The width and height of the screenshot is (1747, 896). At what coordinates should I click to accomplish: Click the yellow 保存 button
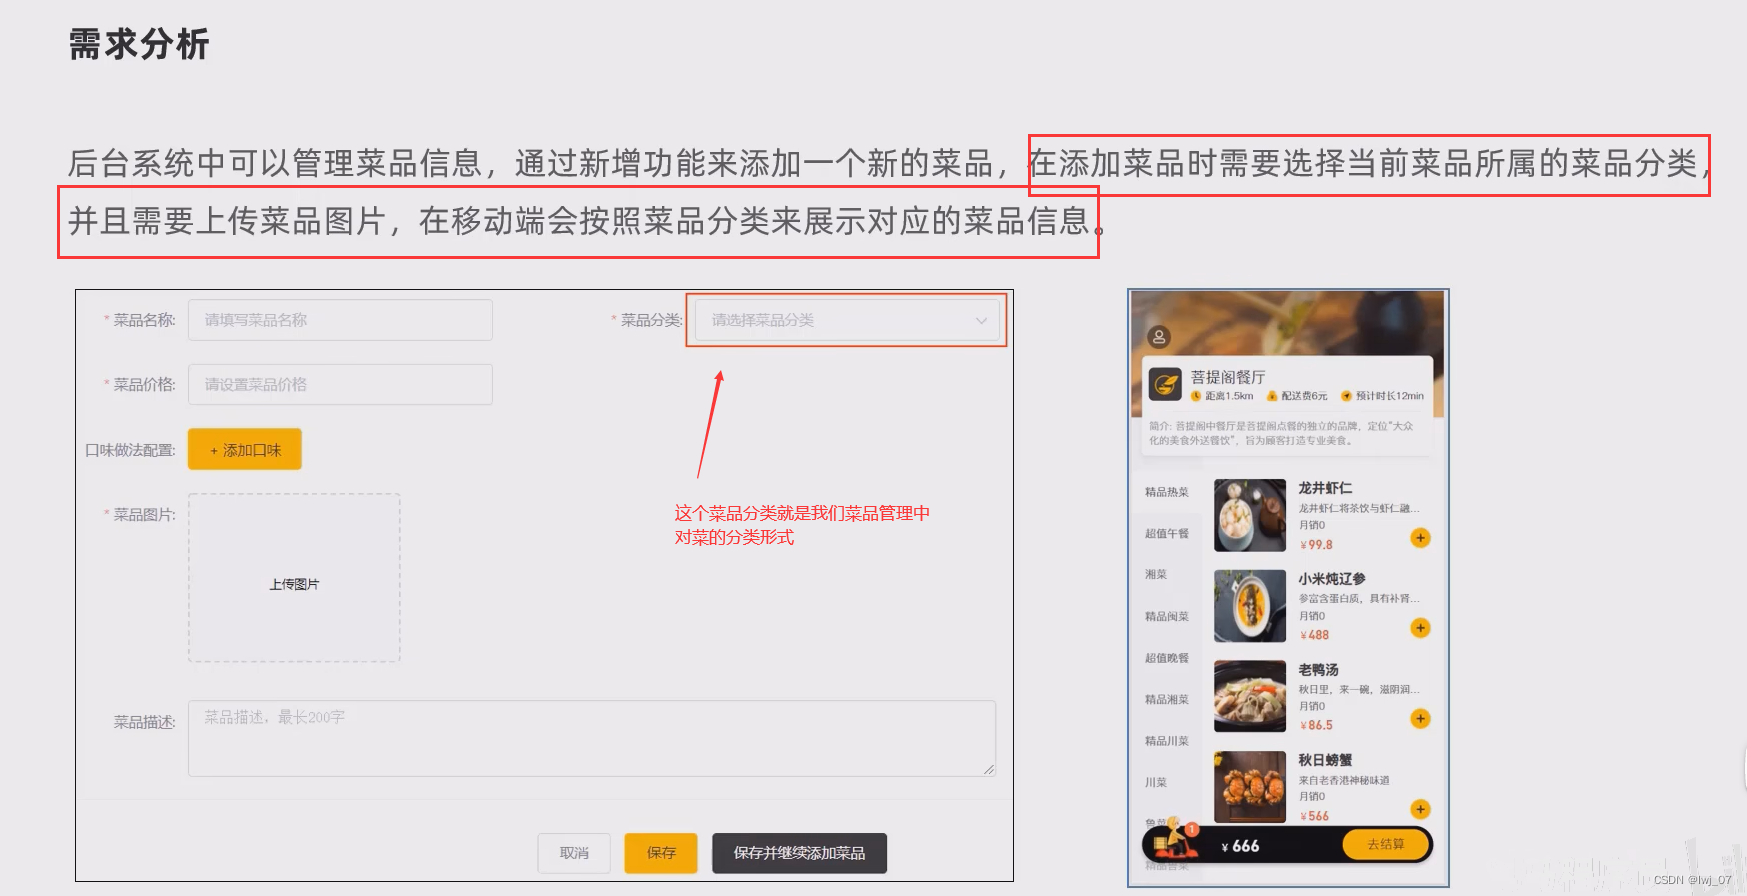click(661, 853)
